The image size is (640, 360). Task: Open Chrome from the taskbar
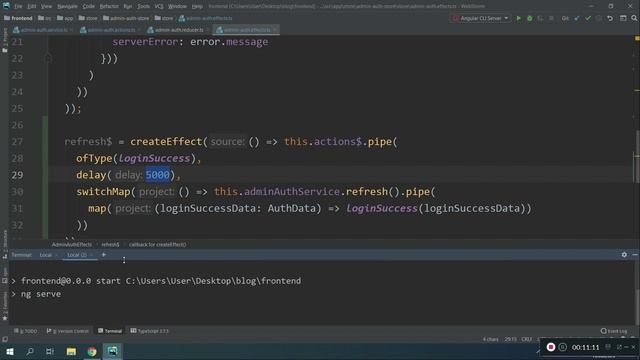tap(92, 351)
